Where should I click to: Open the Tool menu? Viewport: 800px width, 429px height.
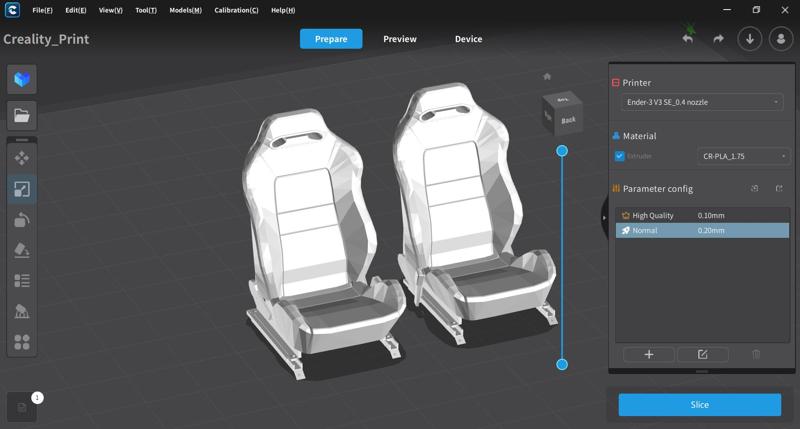click(x=146, y=10)
